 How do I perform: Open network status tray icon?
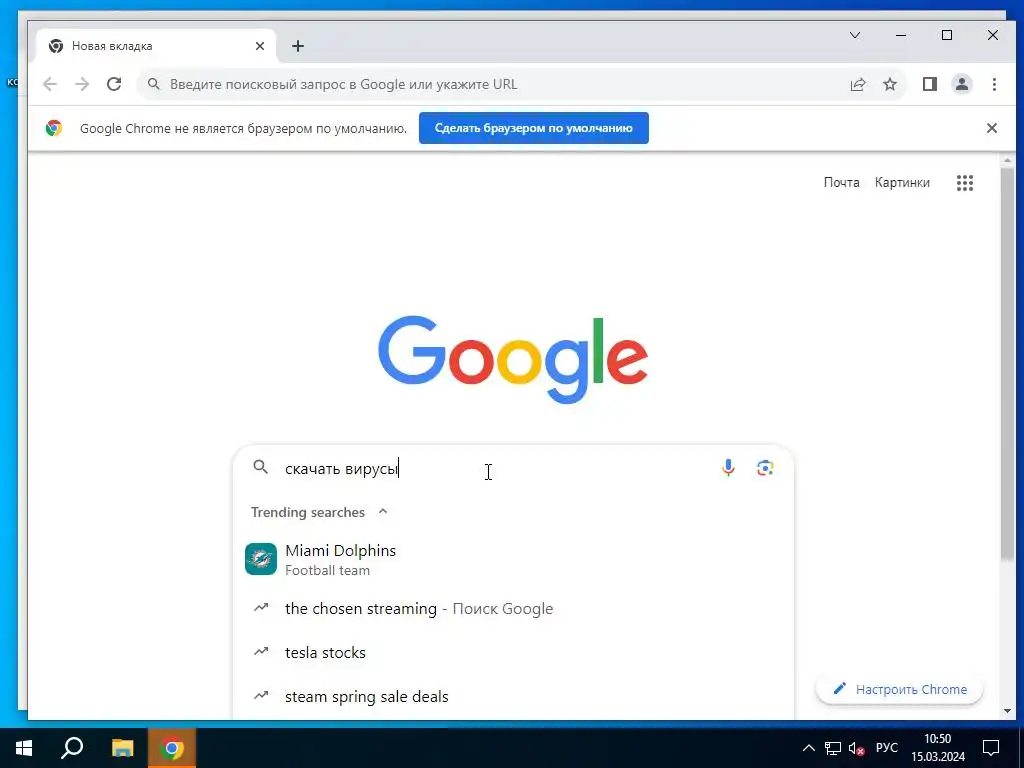[x=833, y=748]
